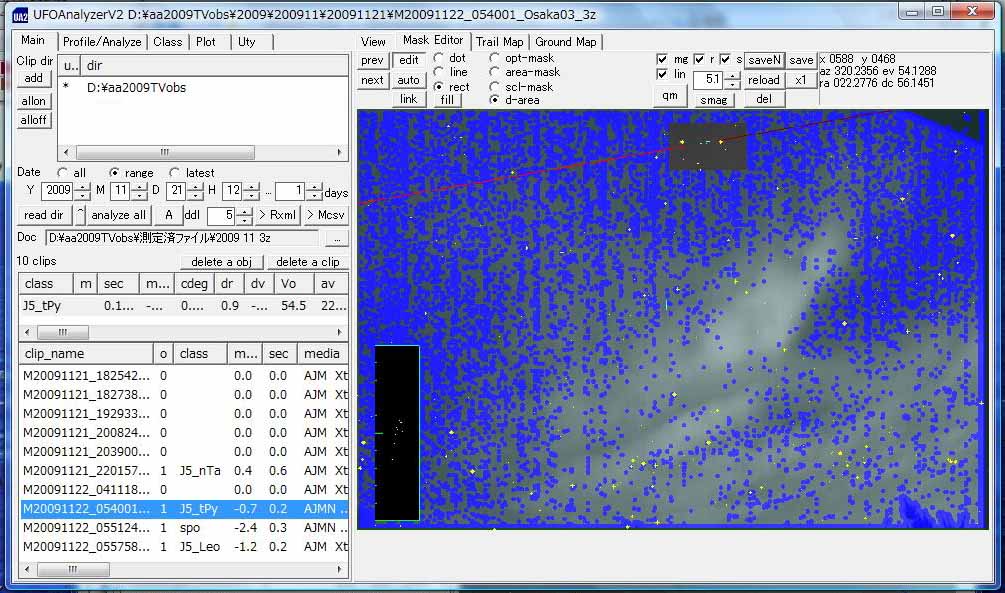Increase the 5.1 magnitude spinner value

(733, 76)
